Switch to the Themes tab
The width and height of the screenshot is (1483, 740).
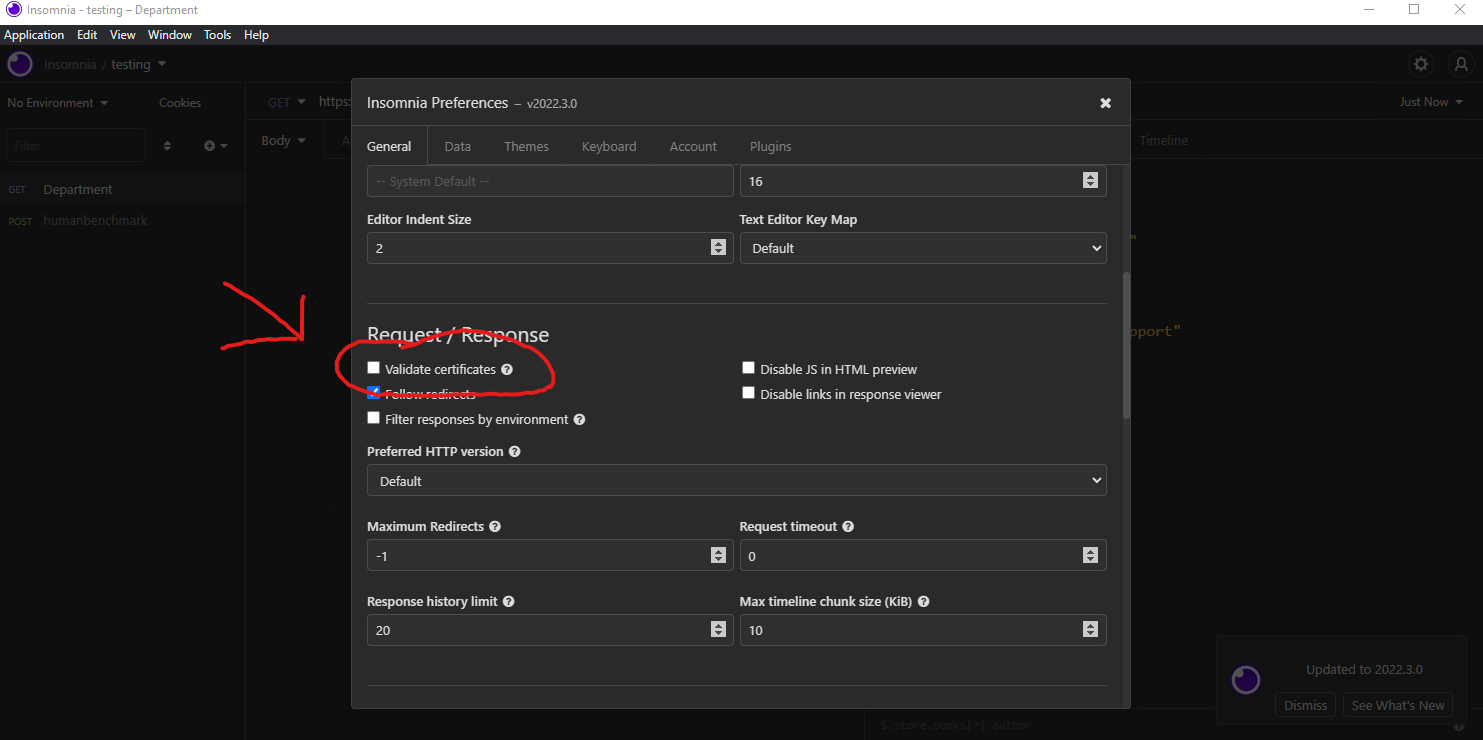526,146
